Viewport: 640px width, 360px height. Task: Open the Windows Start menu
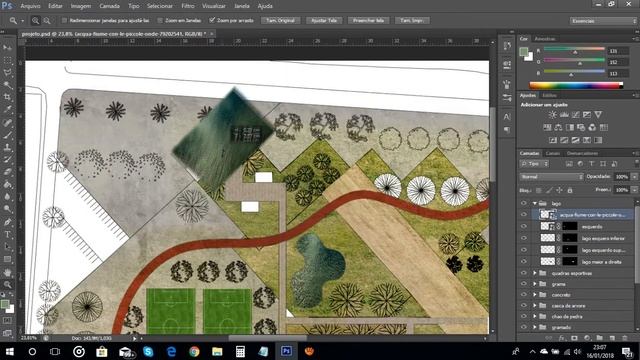coord(9,351)
